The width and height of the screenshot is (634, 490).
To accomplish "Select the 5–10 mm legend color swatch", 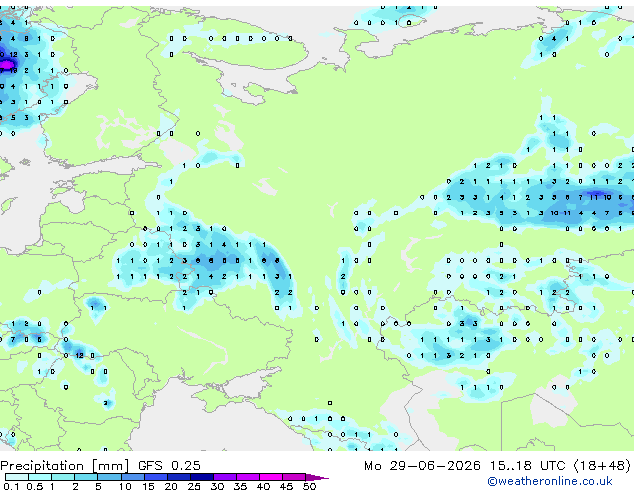I will pyautogui.click(x=109, y=477).
